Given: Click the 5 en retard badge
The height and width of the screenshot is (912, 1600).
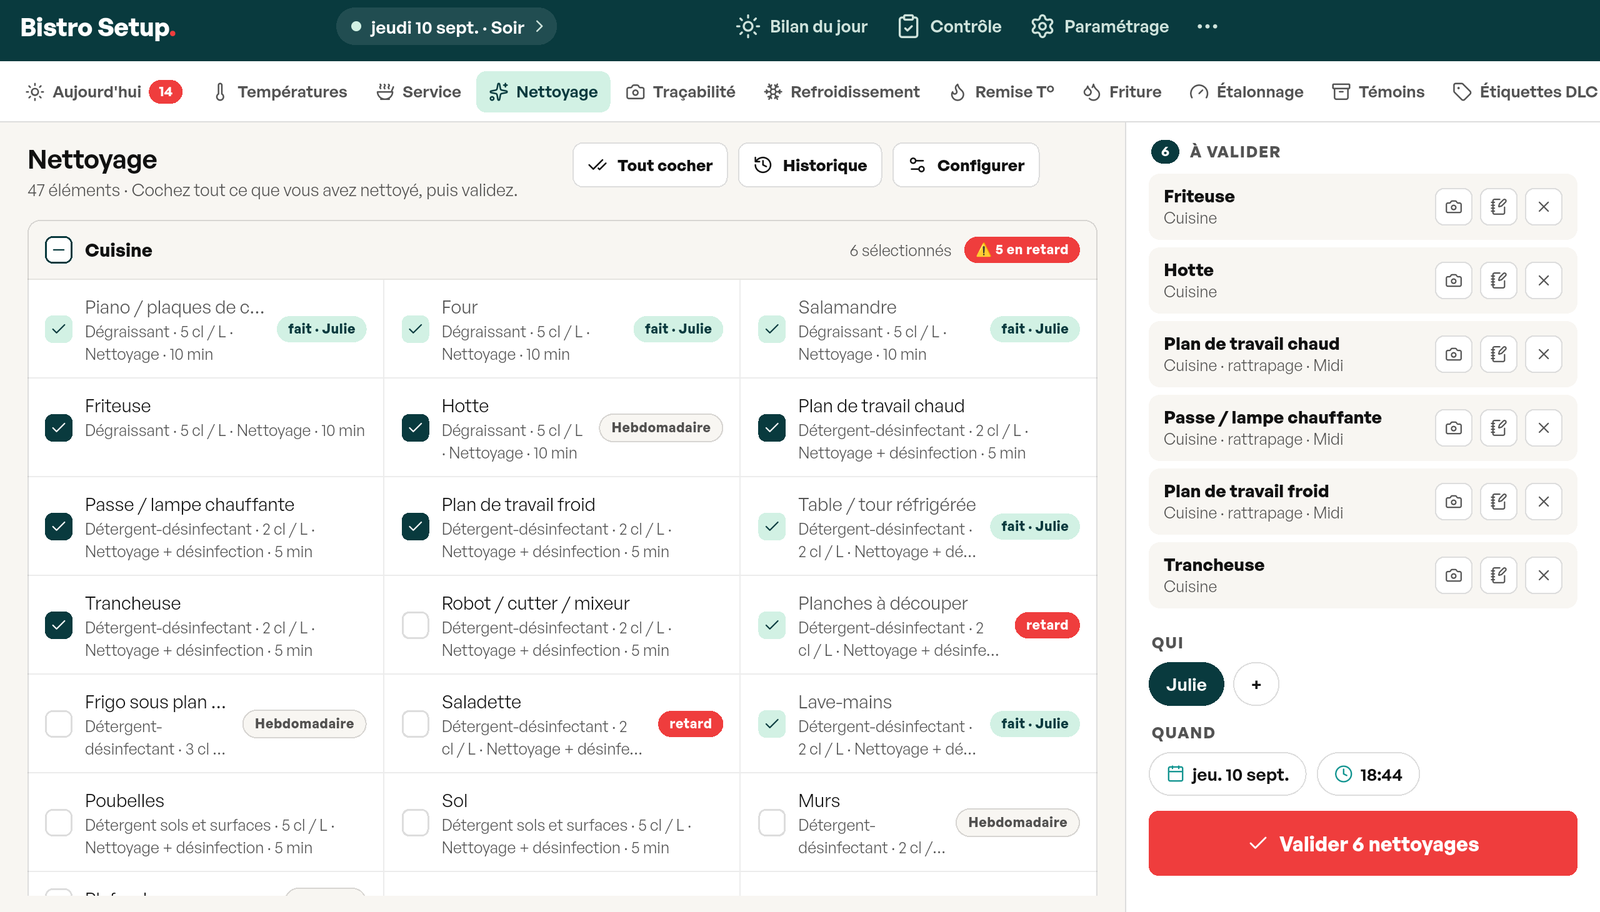Looking at the screenshot, I should (1022, 250).
